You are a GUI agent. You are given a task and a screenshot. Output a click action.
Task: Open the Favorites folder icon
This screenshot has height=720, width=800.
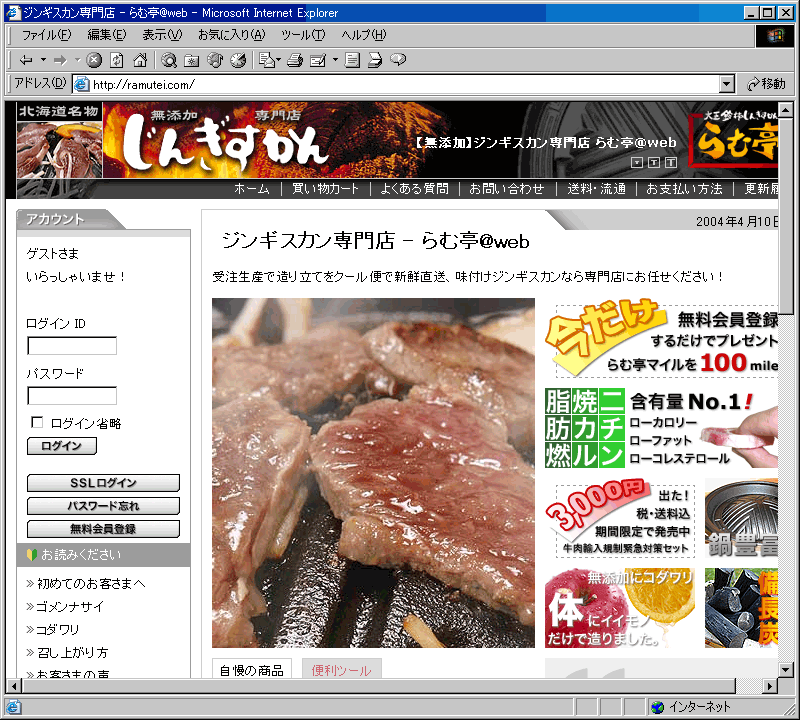coord(192,60)
